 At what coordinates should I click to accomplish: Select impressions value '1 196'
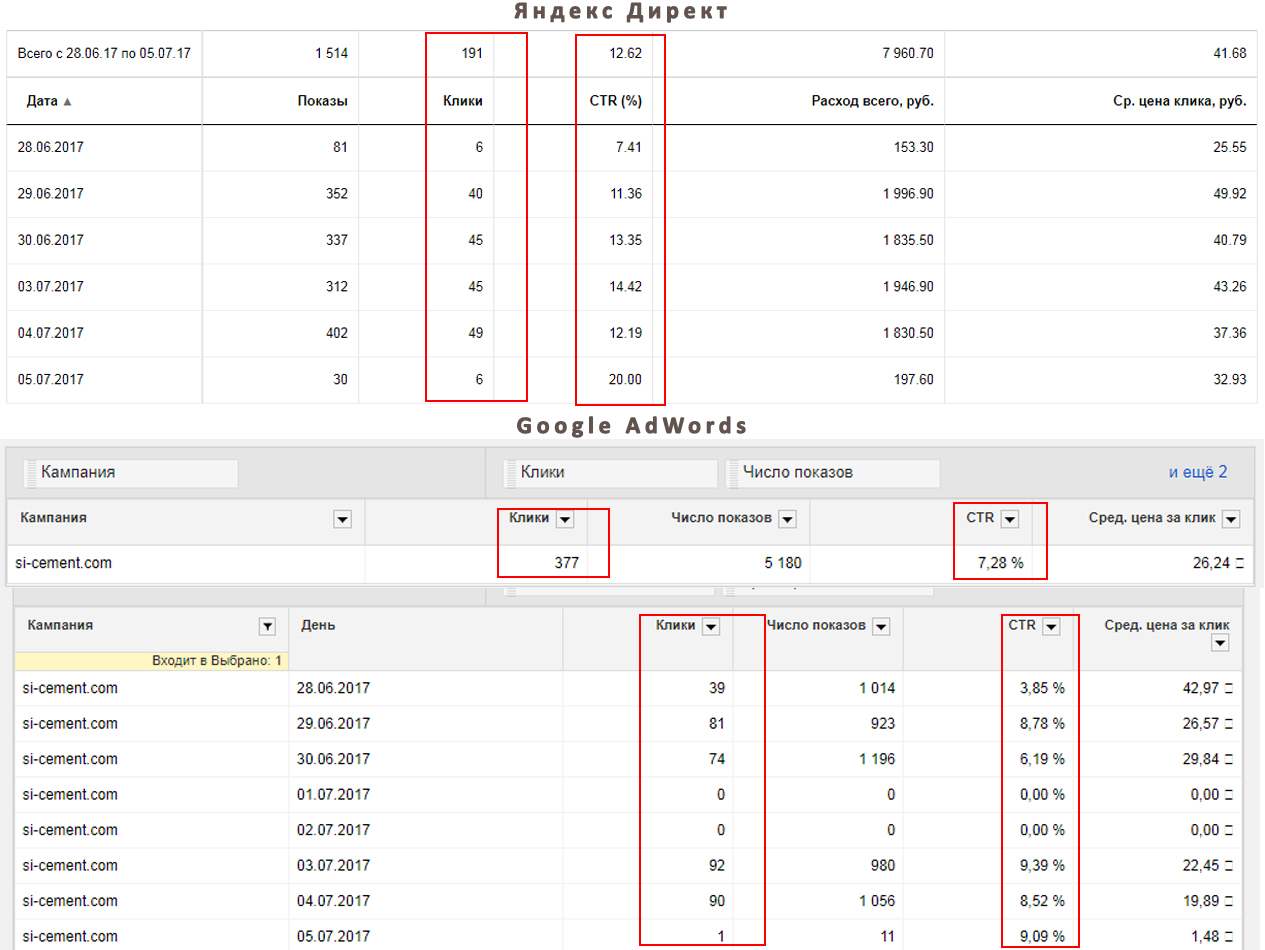click(876, 759)
